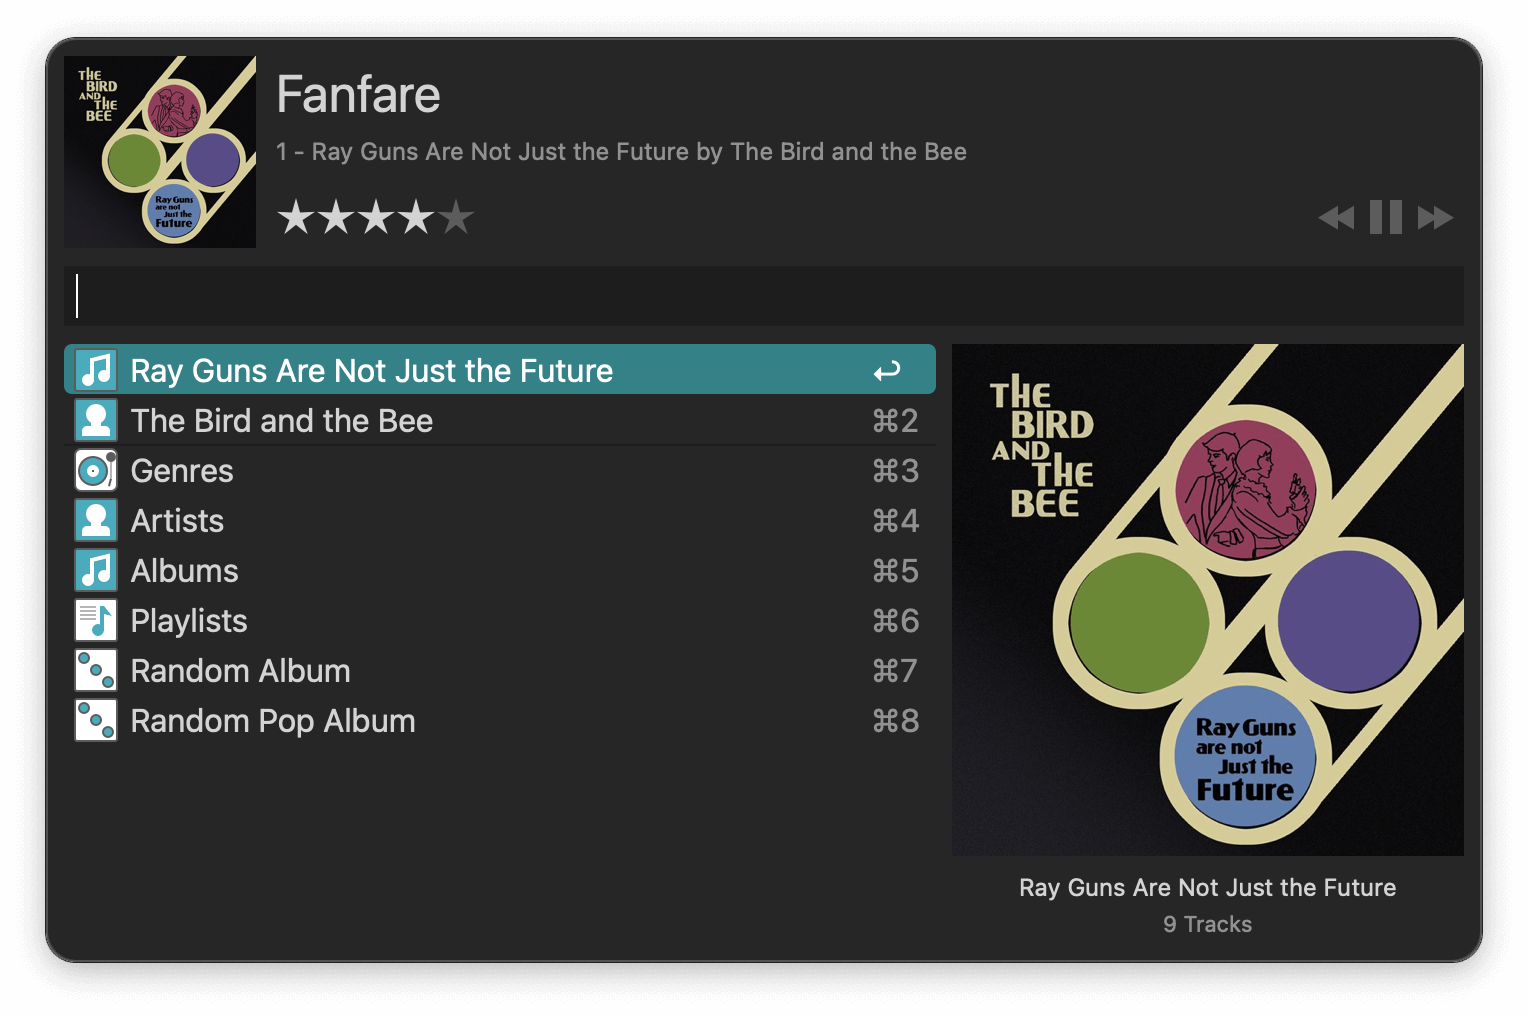Image resolution: width=1528 pixels, height=1016 pixels.
Task: Click the dots icon beside Random Album
Action: [x=96, y=670]
